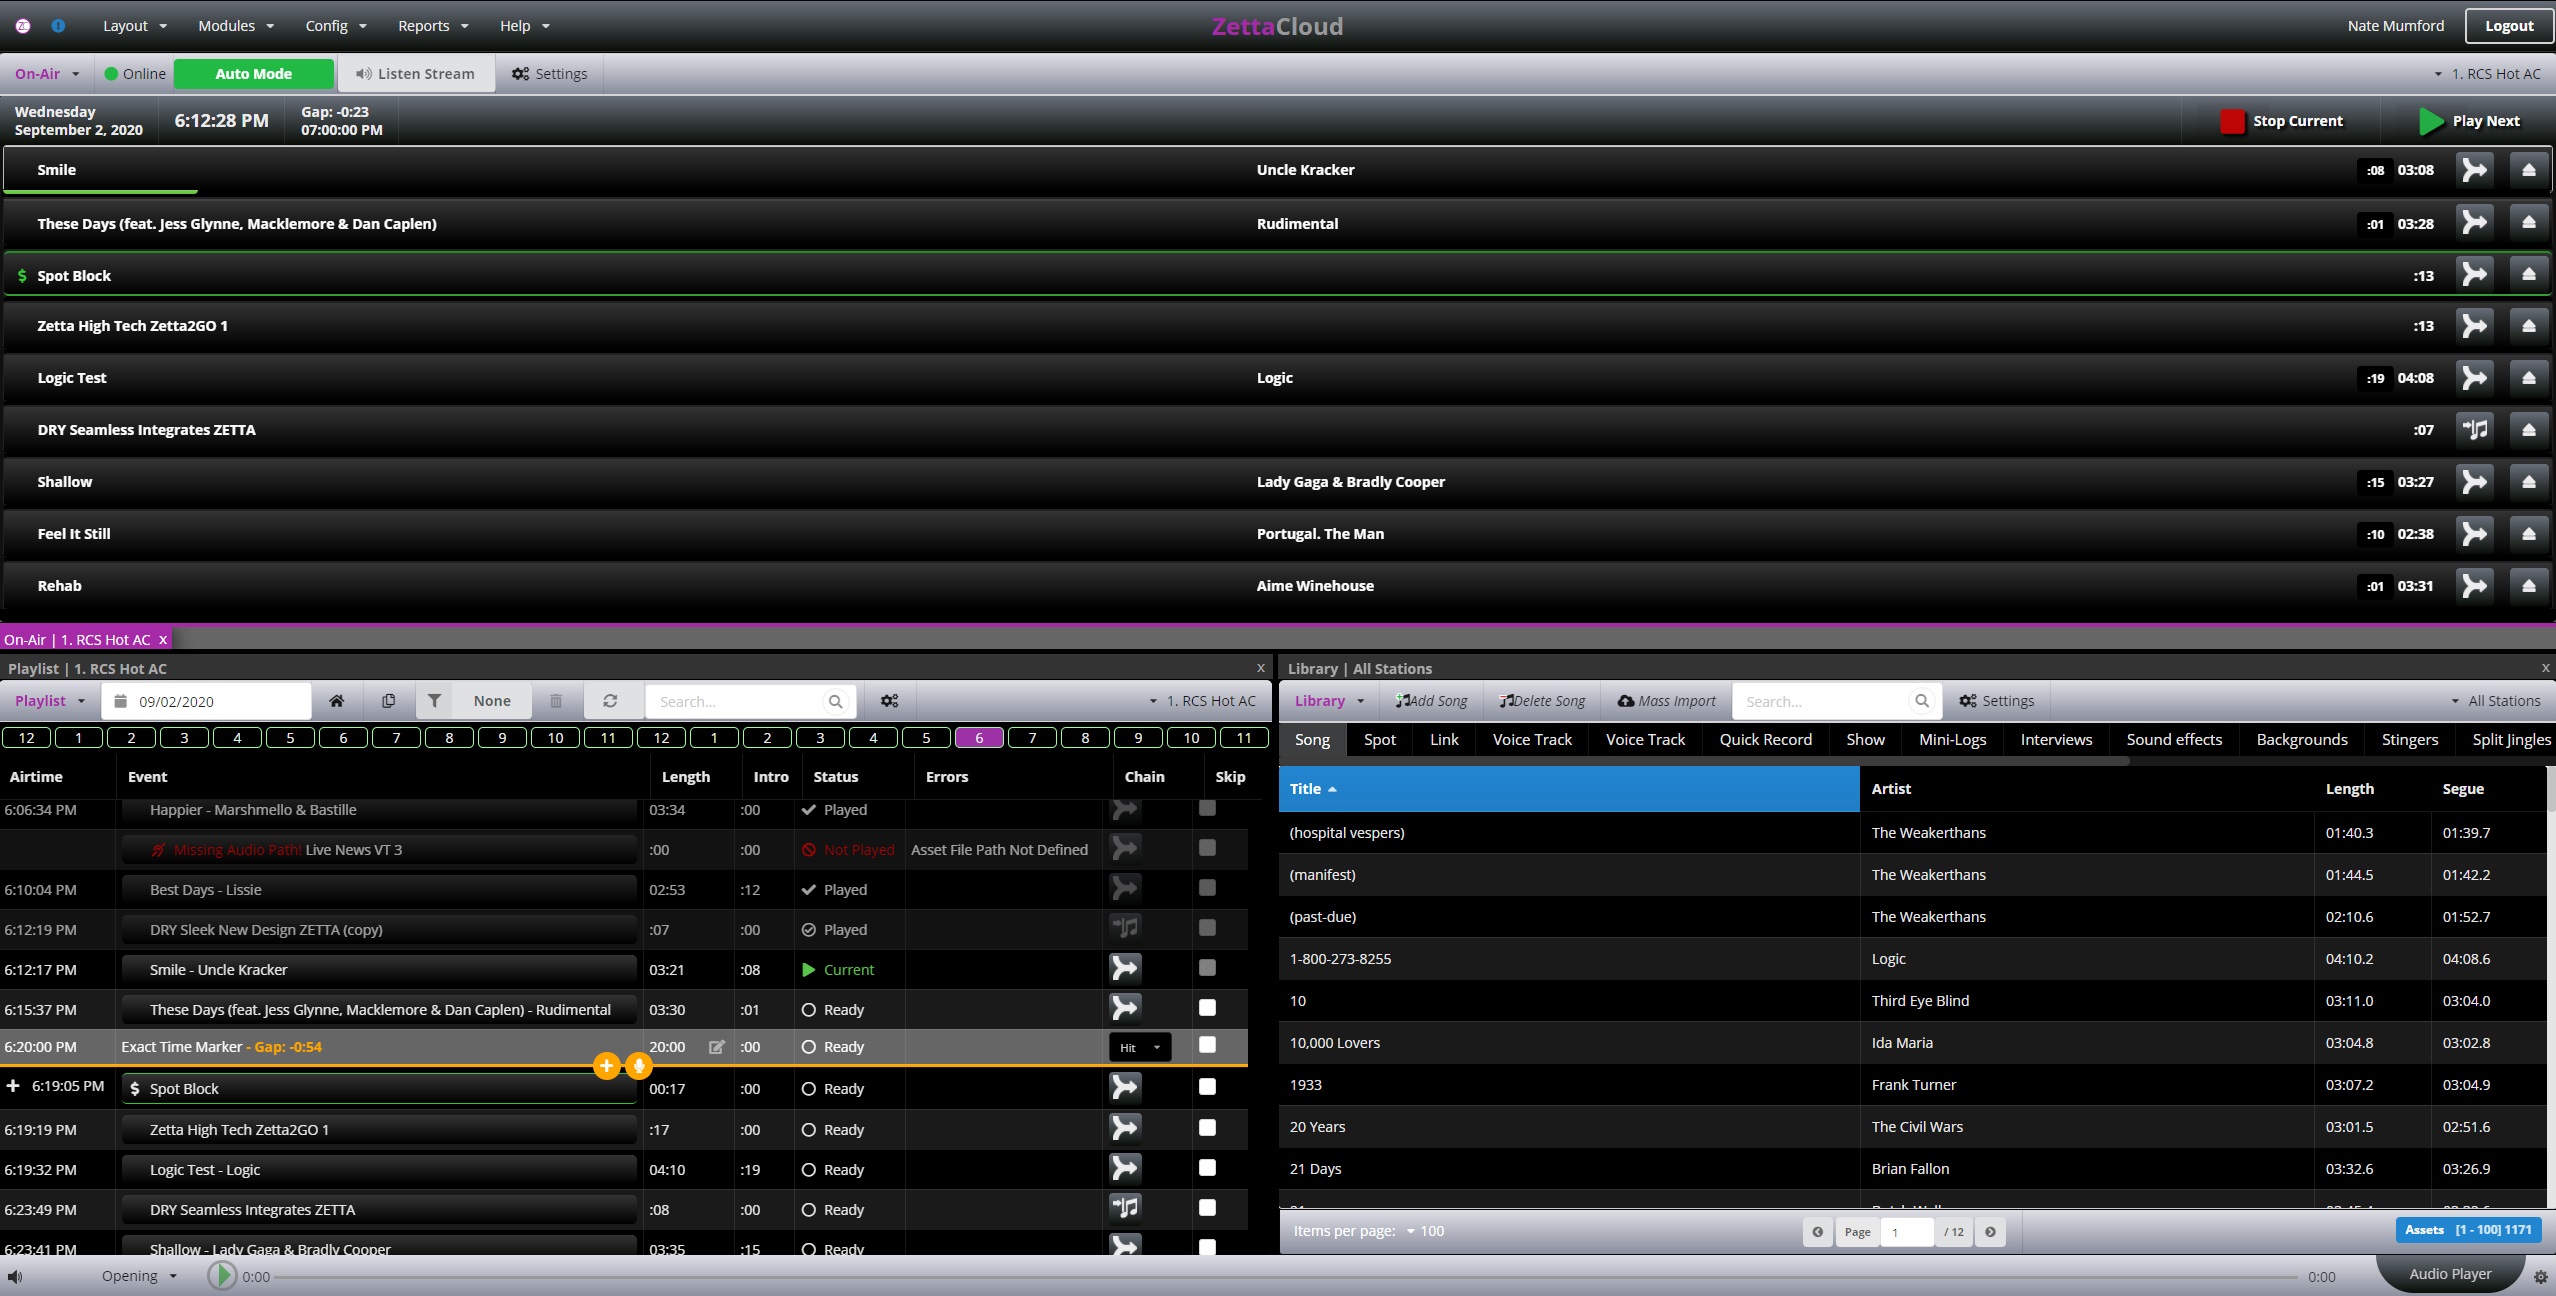Toggle Skip checkbox for Best Days - Lissie
2556x1296 pixels.
pos(1207,888)
